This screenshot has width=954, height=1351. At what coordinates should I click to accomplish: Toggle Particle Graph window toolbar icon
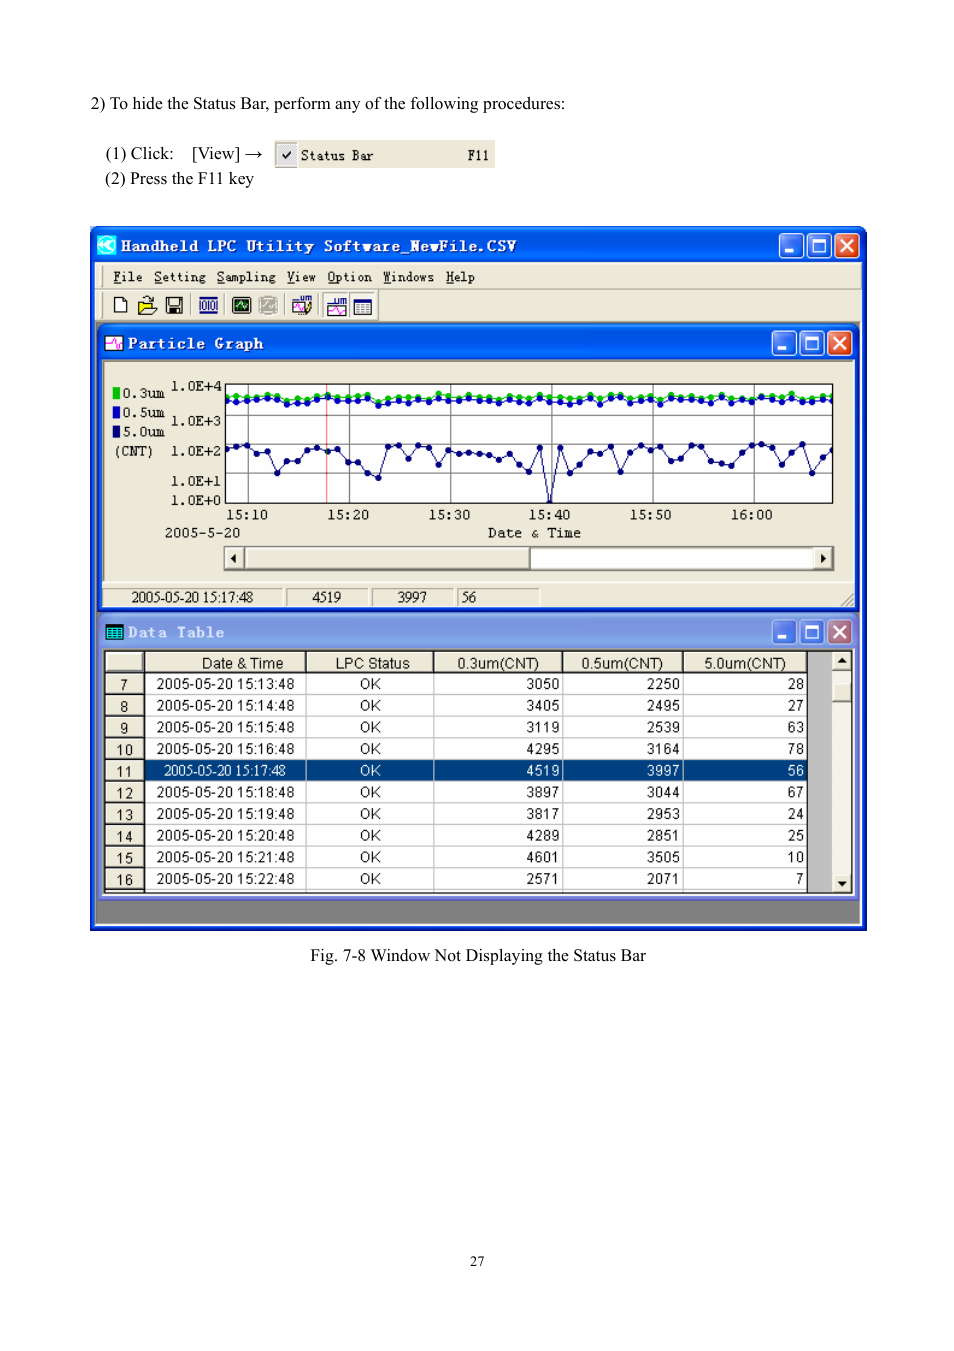[337, 306]
